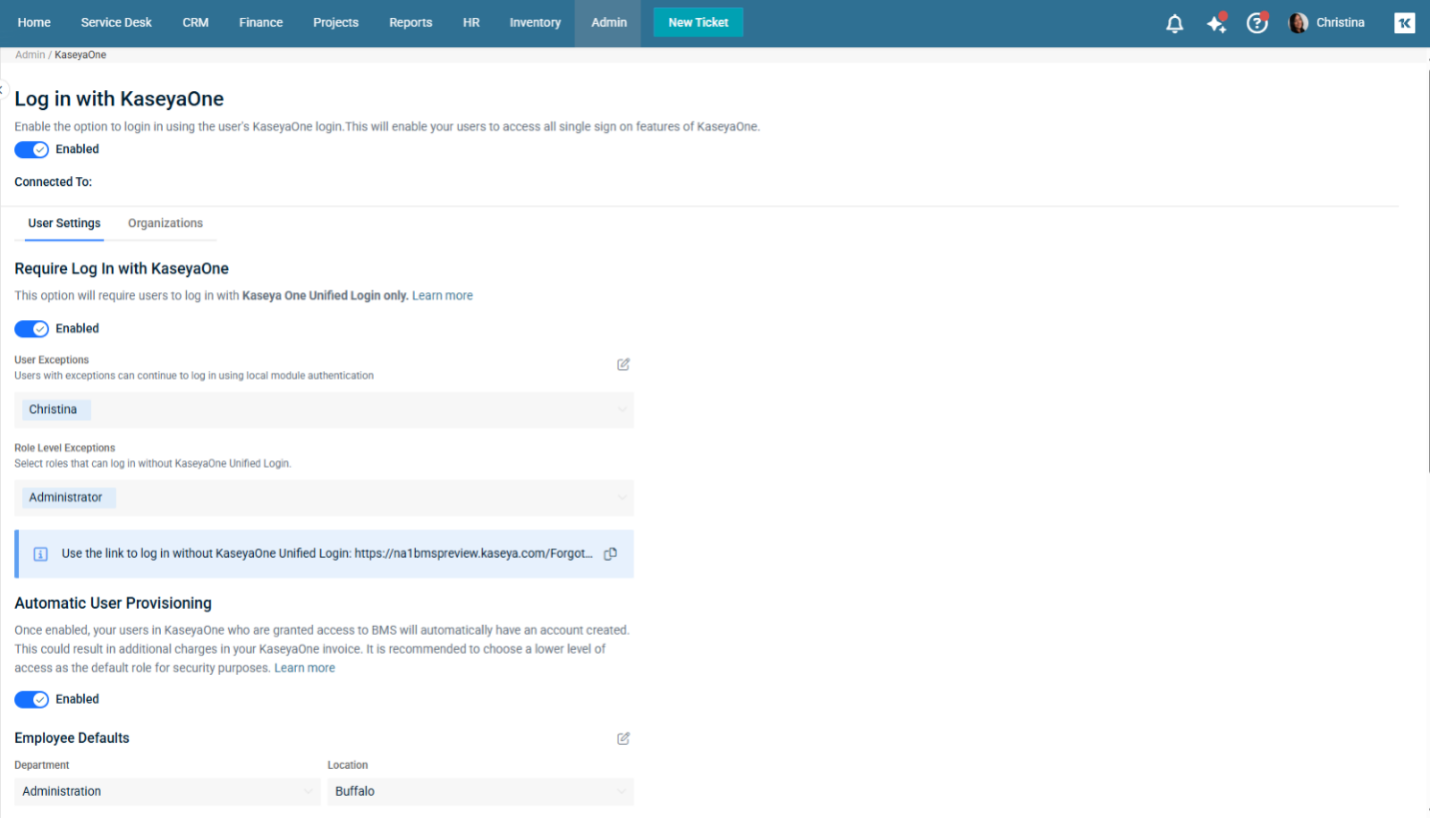The height and width of the screenshot is (821, 1430).
Task: Toggle Log in with KaseyaOne switch
Action: point(32,150)
